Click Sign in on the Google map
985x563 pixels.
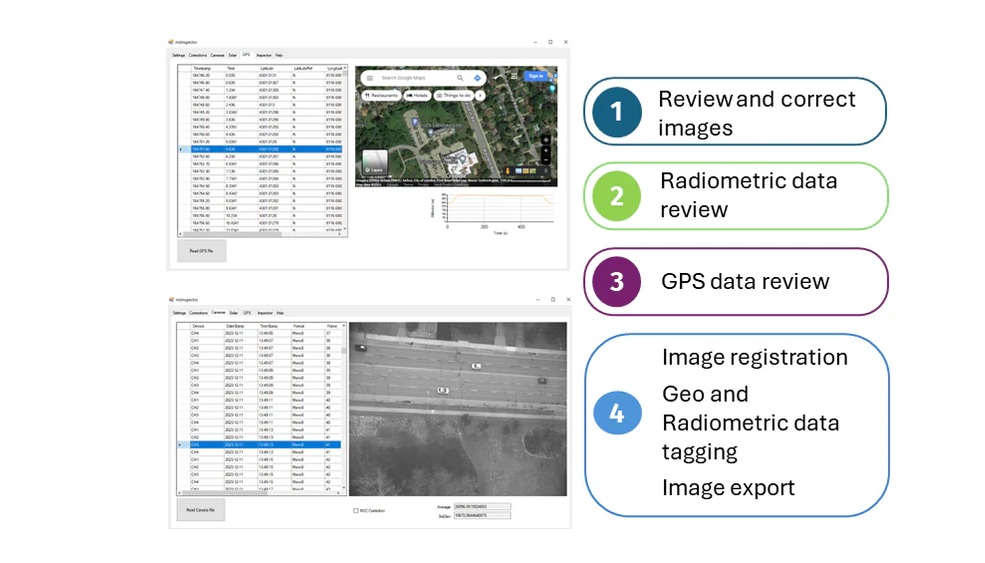pyautogui.click(x=536, y=76)
